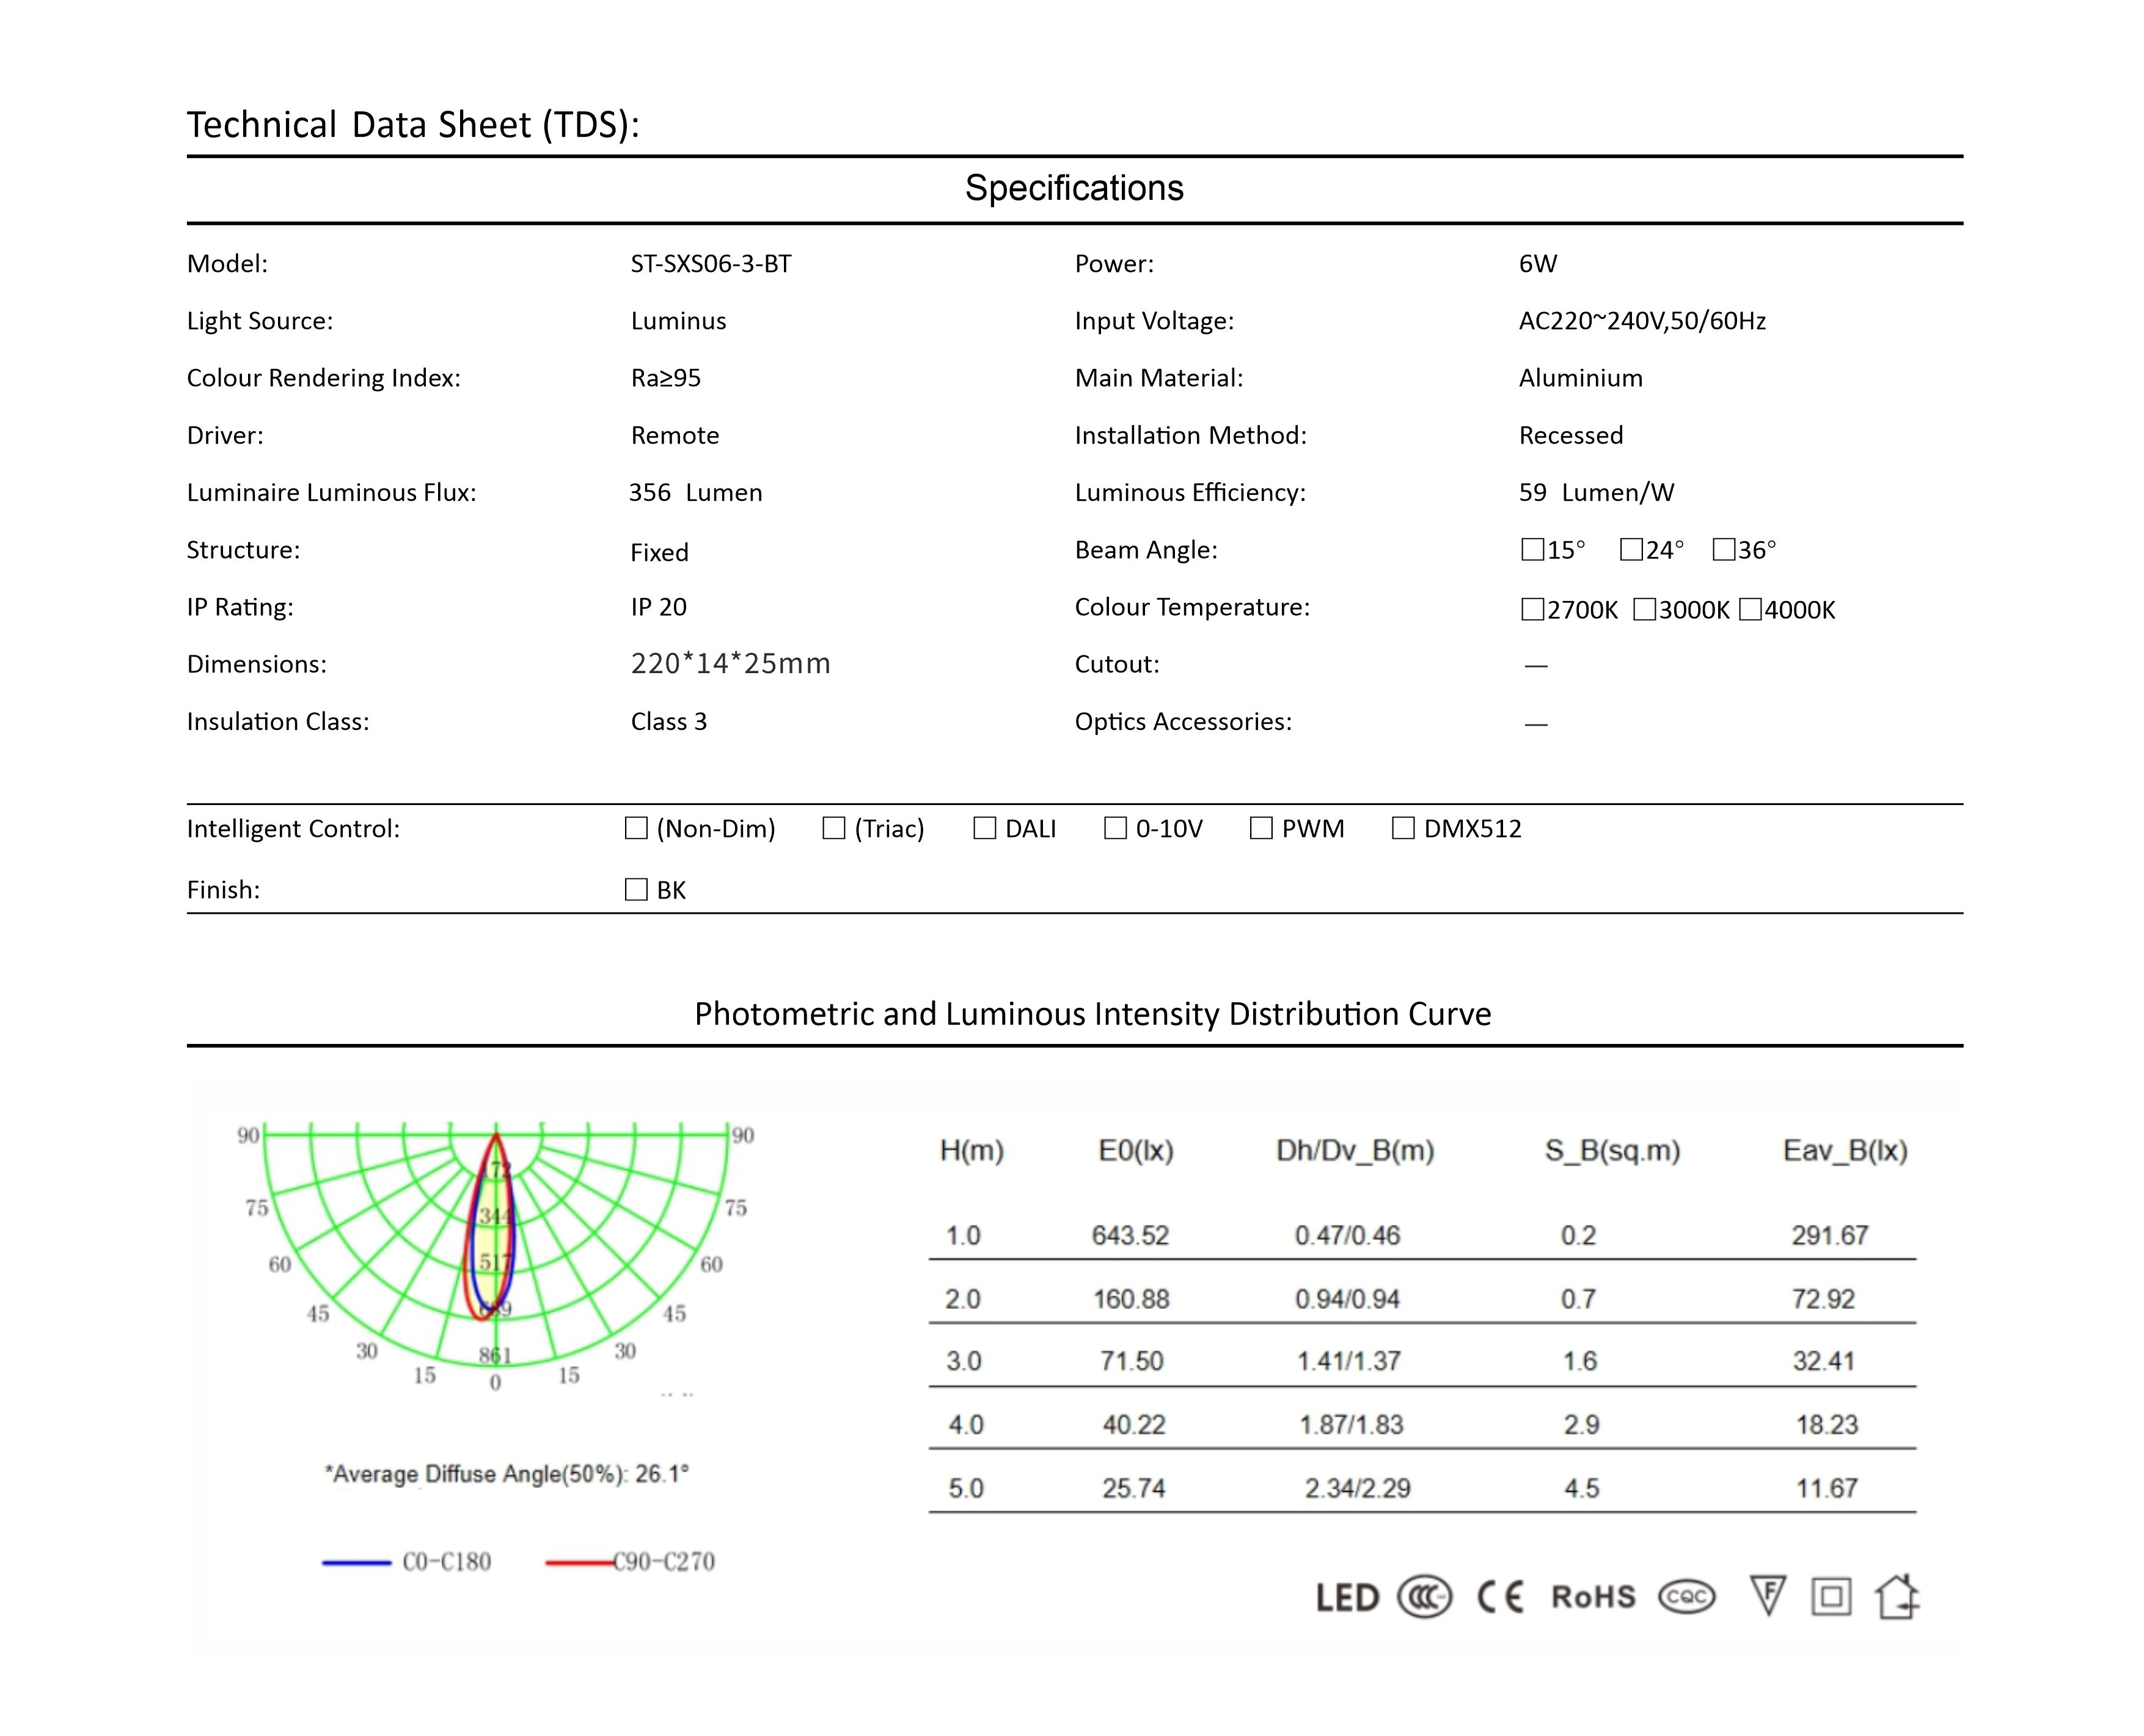The height and width of the screenshot is (1736, 2144).
Task: Tick the DMX512 checkbox
Action: (x=1403, y=828)
